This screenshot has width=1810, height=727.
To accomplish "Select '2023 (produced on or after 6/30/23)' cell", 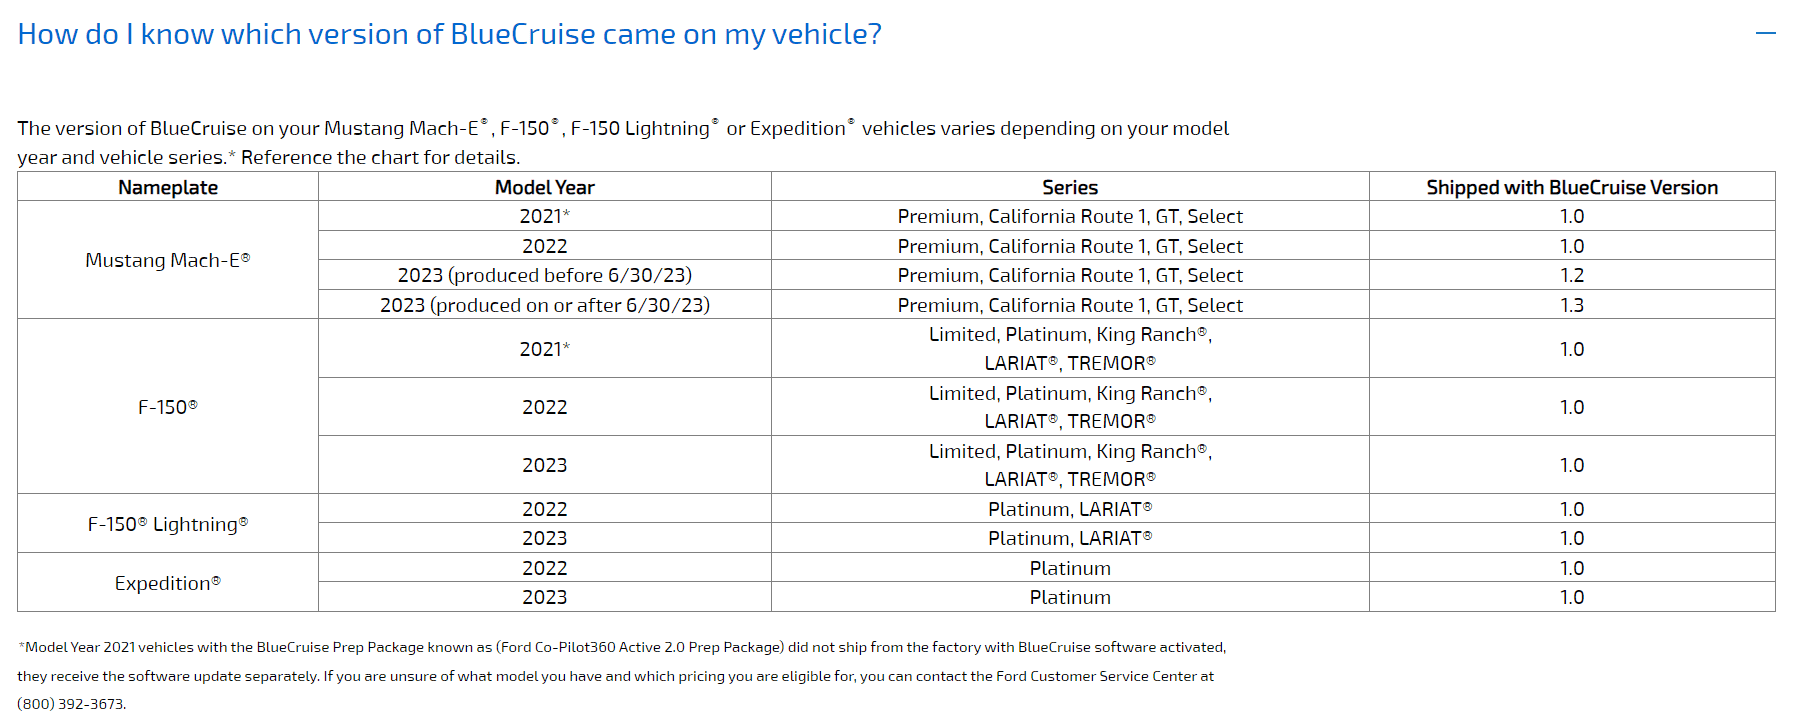I will (x=544, y=305).
